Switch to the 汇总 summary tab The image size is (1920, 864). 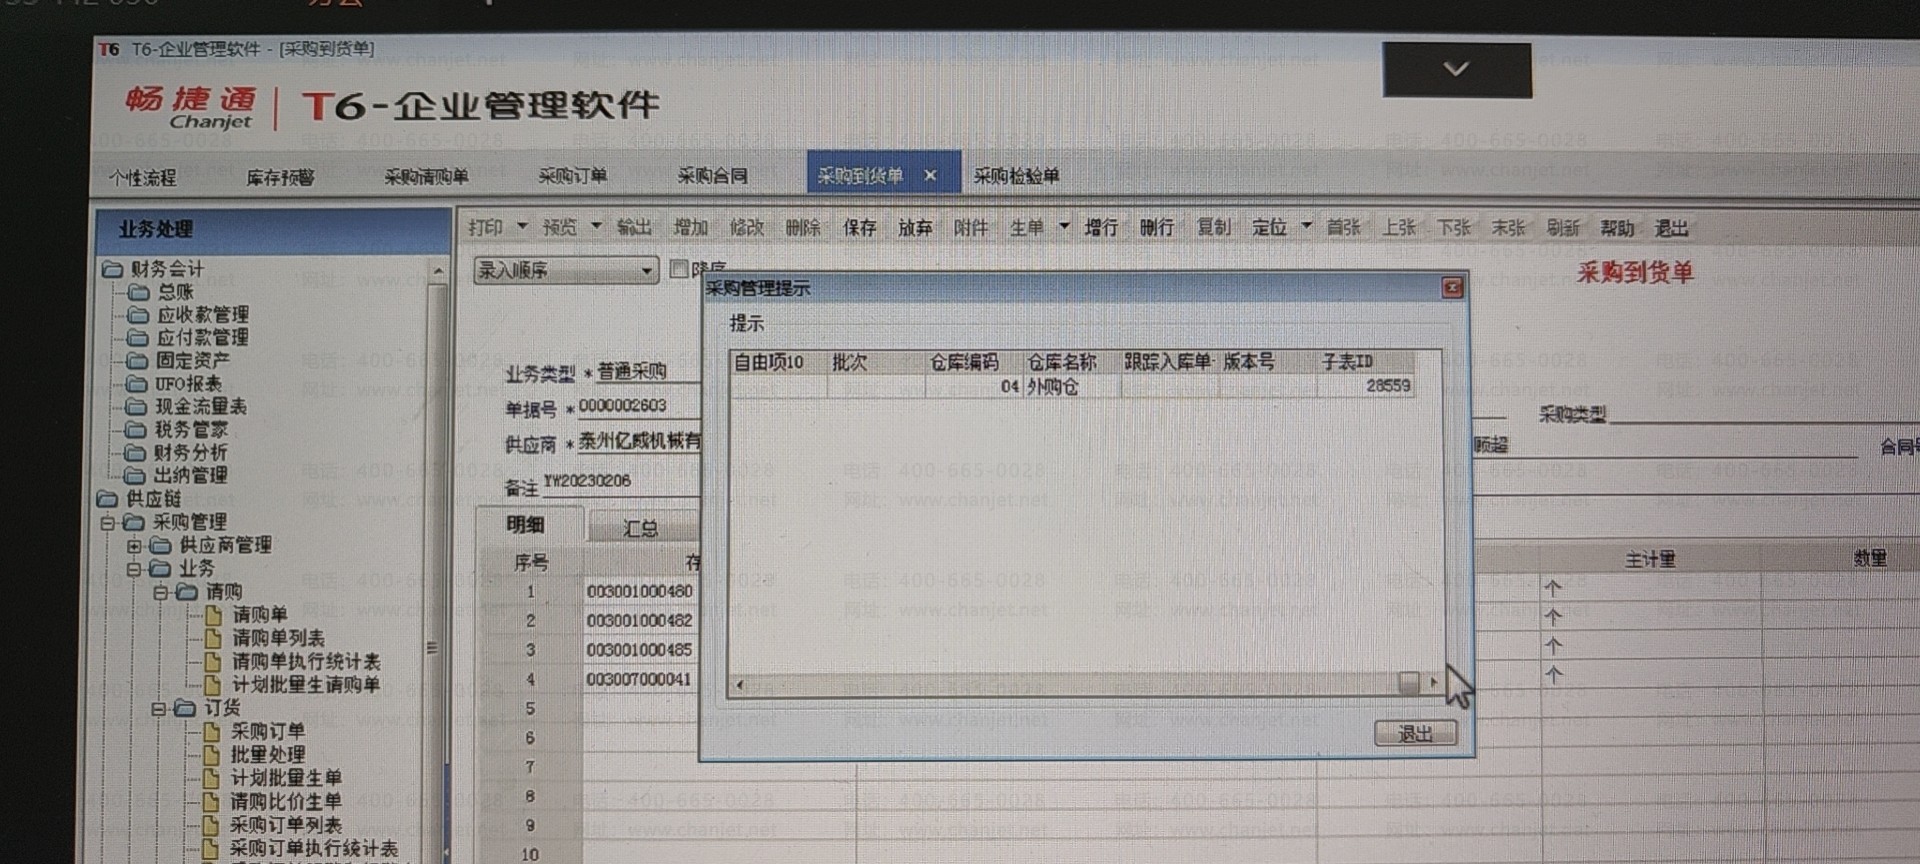pos(641,528)
